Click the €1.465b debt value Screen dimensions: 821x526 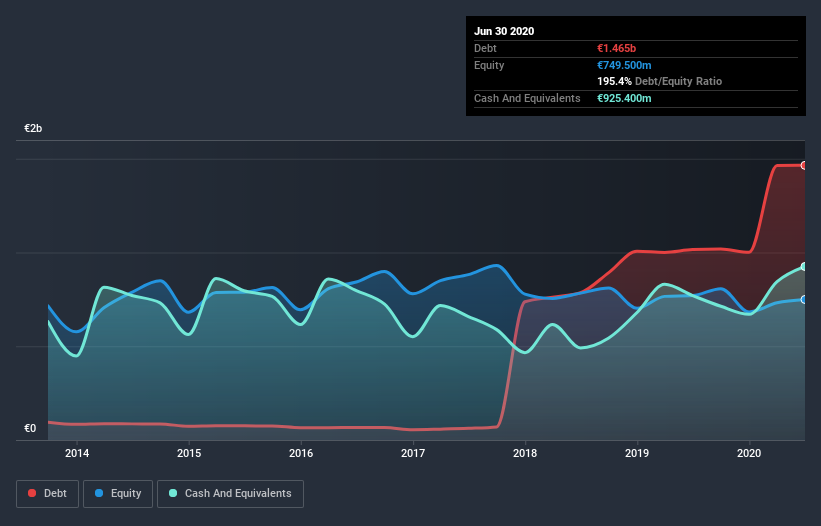(x=616, y=48)
